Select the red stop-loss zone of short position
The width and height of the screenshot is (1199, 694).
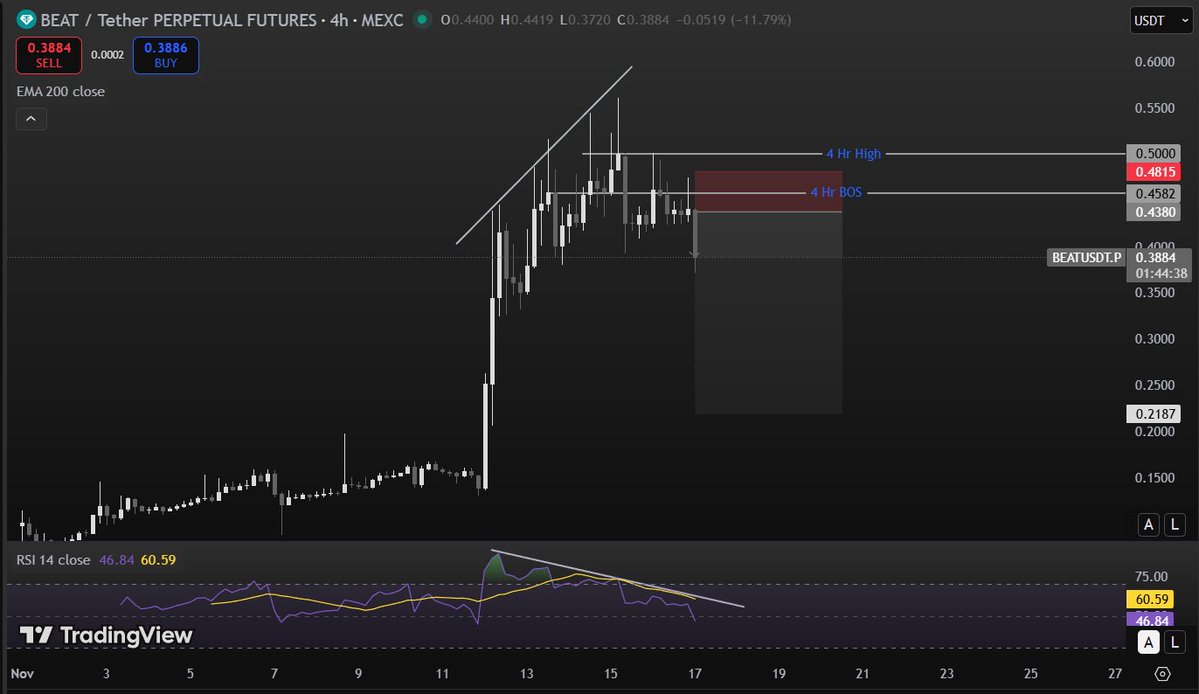[768, 191]
